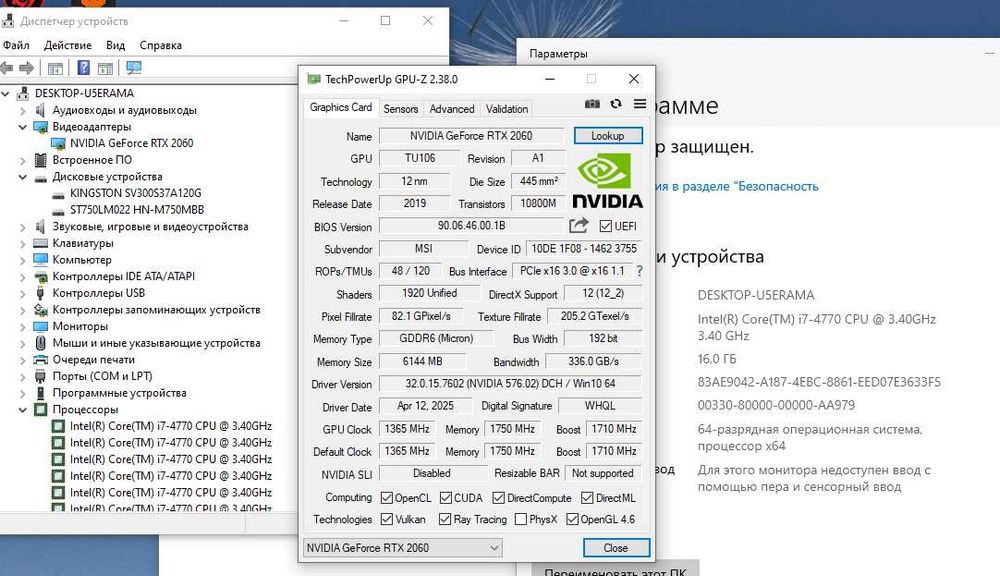
Task: Switch to the Sensors tab in GPU-Z
Action: [401, 109]
